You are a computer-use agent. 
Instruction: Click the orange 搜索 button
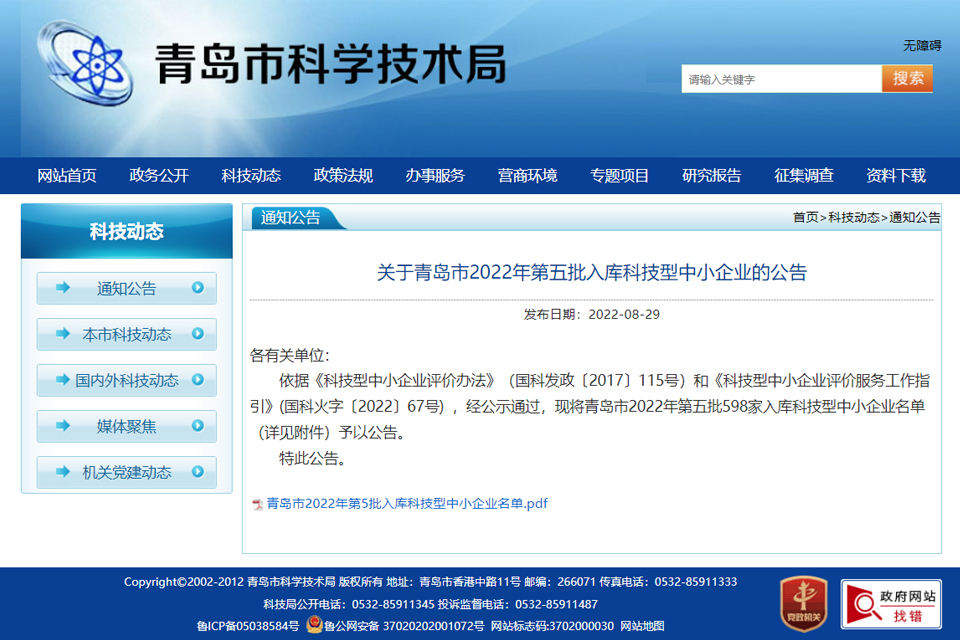[907, 79]
